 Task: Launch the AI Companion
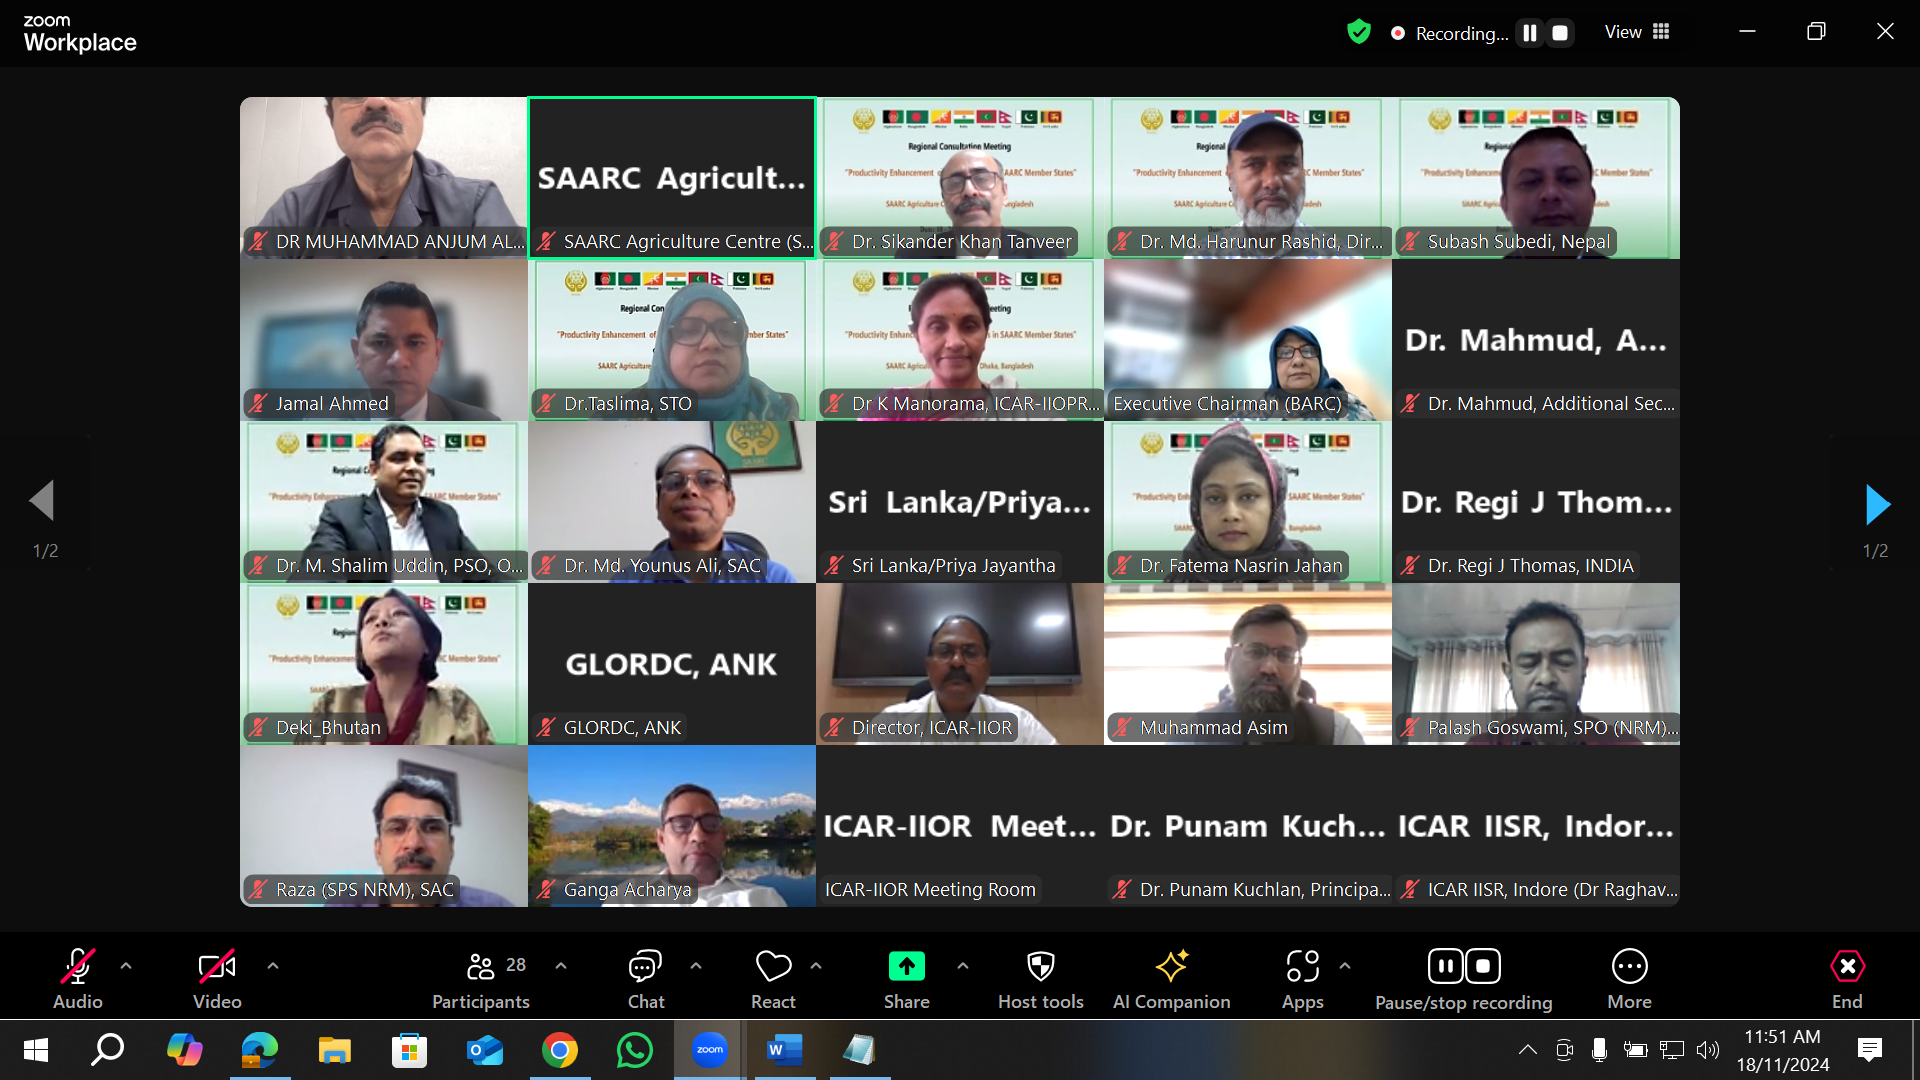[1171, 967]
